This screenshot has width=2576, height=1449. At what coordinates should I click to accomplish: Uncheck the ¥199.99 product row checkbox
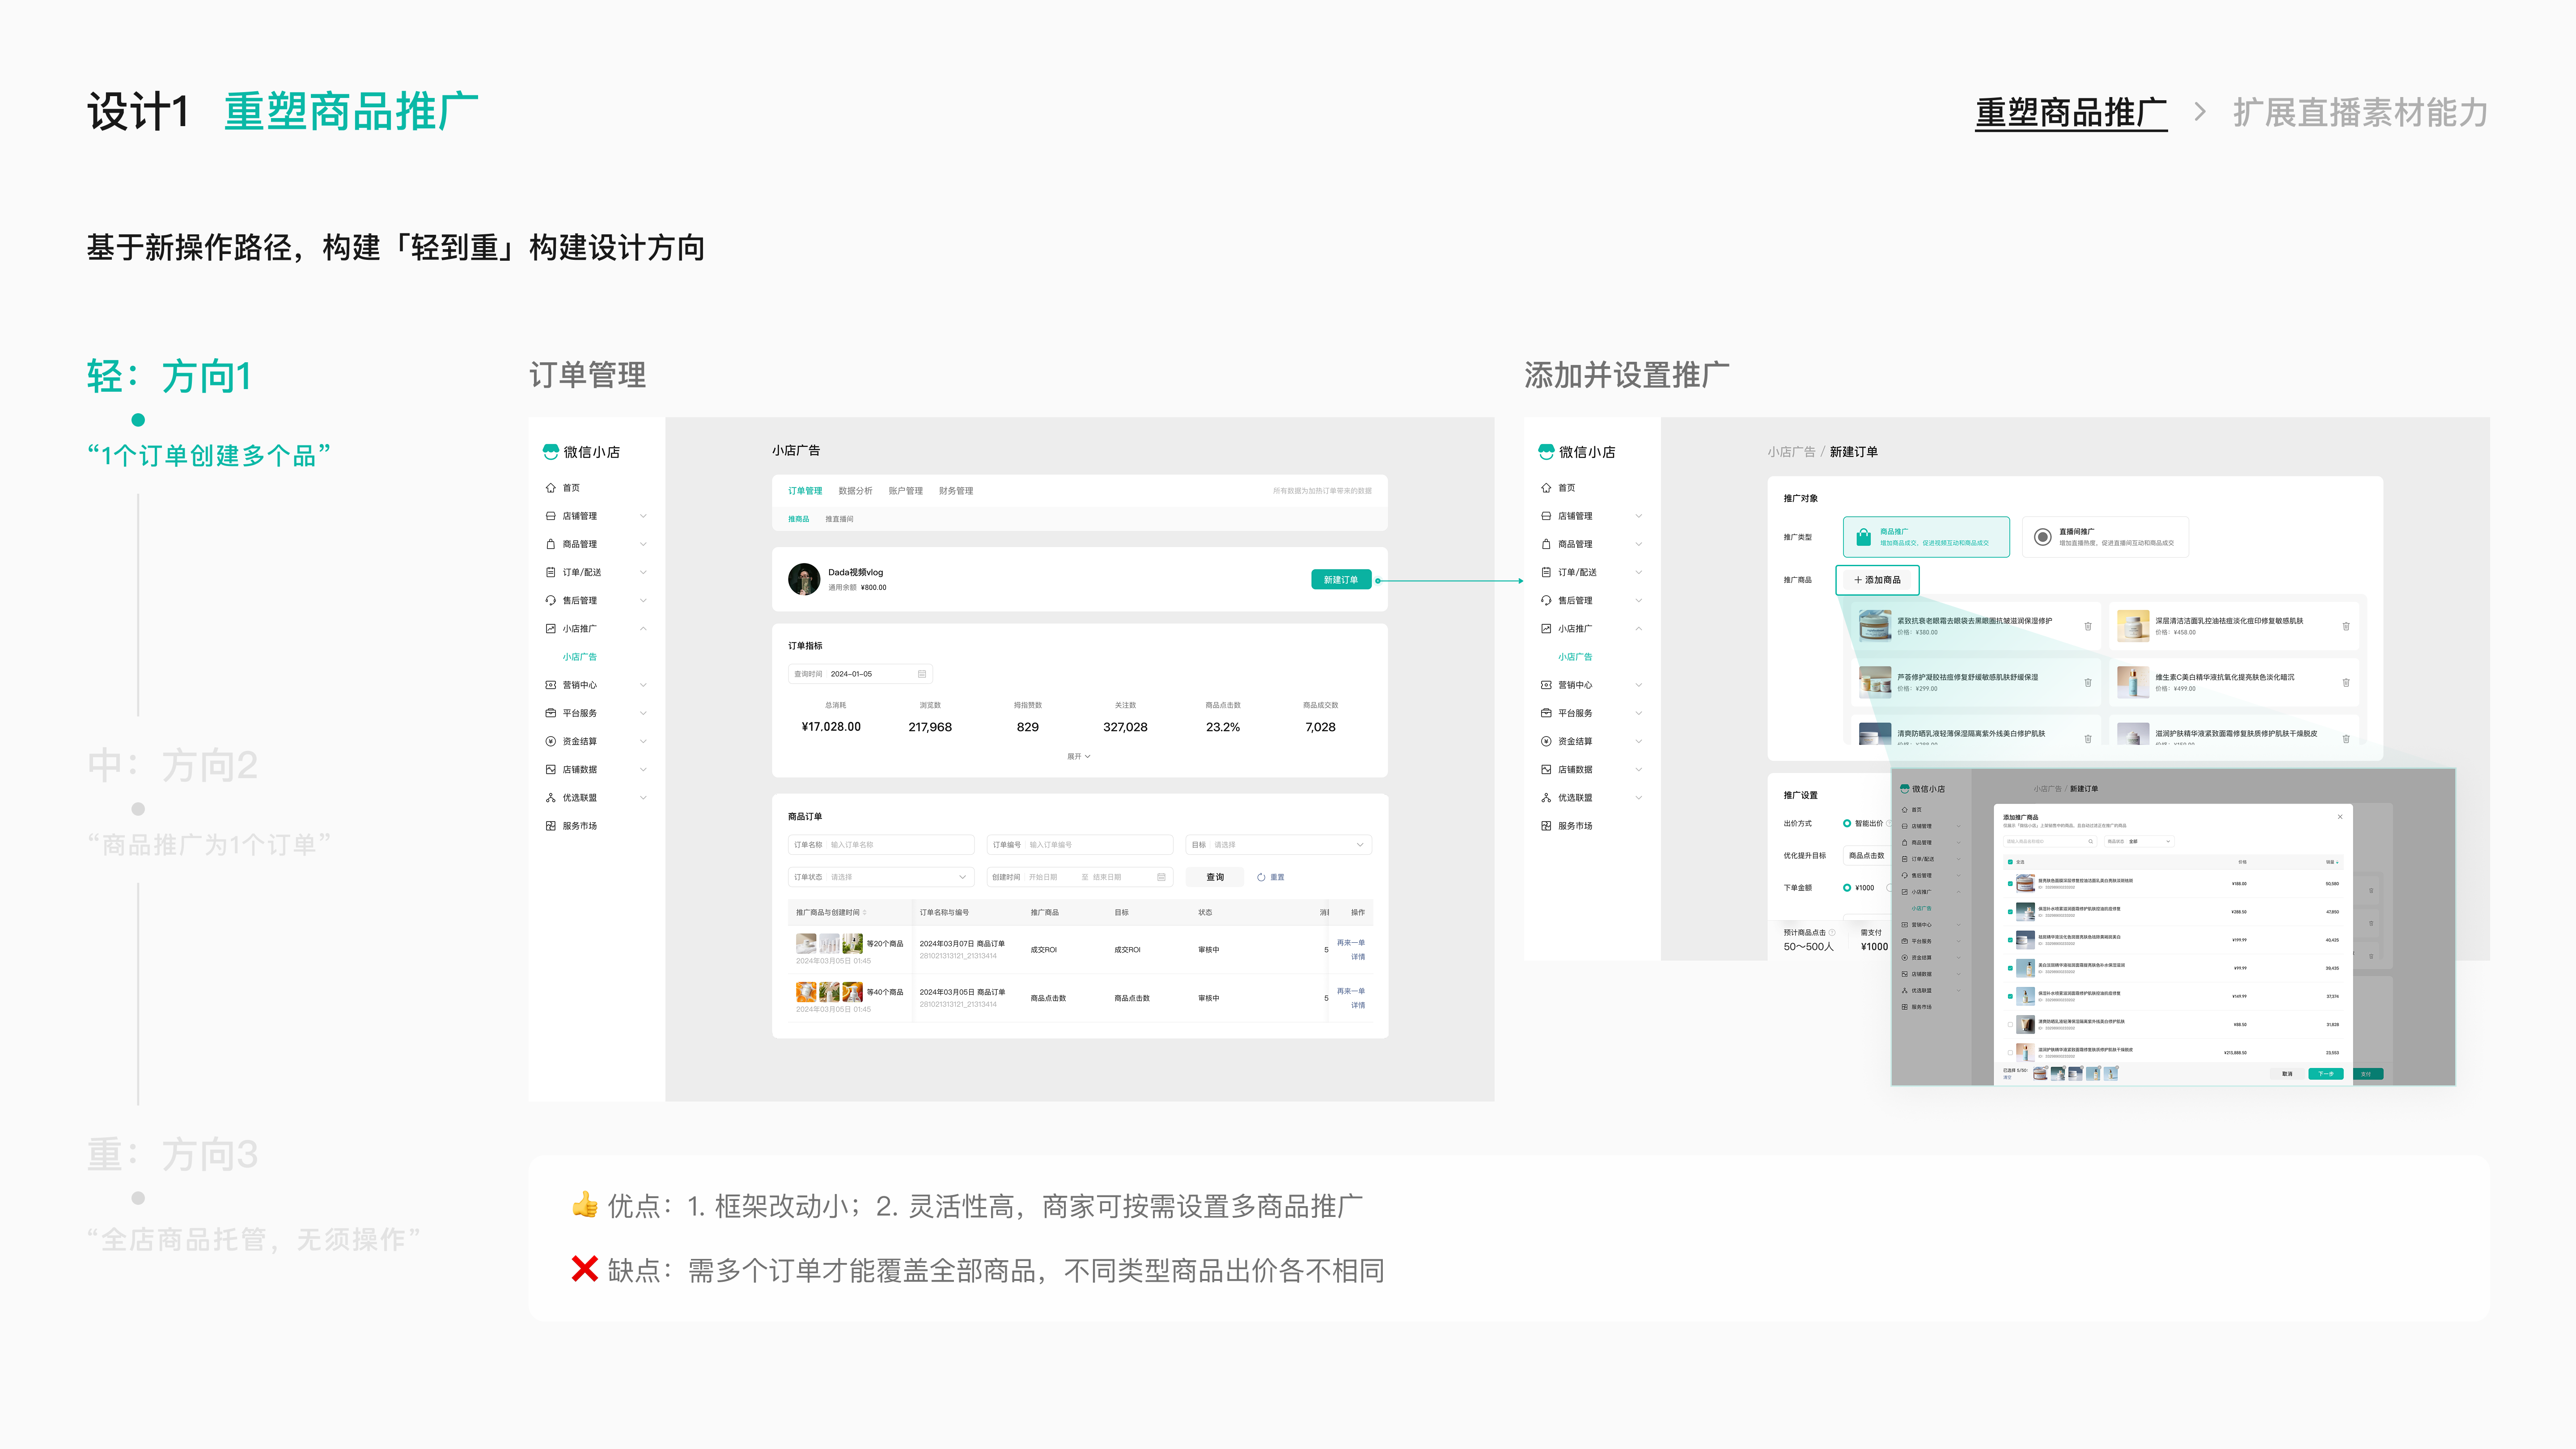pyautogui.click(x=2010, y=940)
